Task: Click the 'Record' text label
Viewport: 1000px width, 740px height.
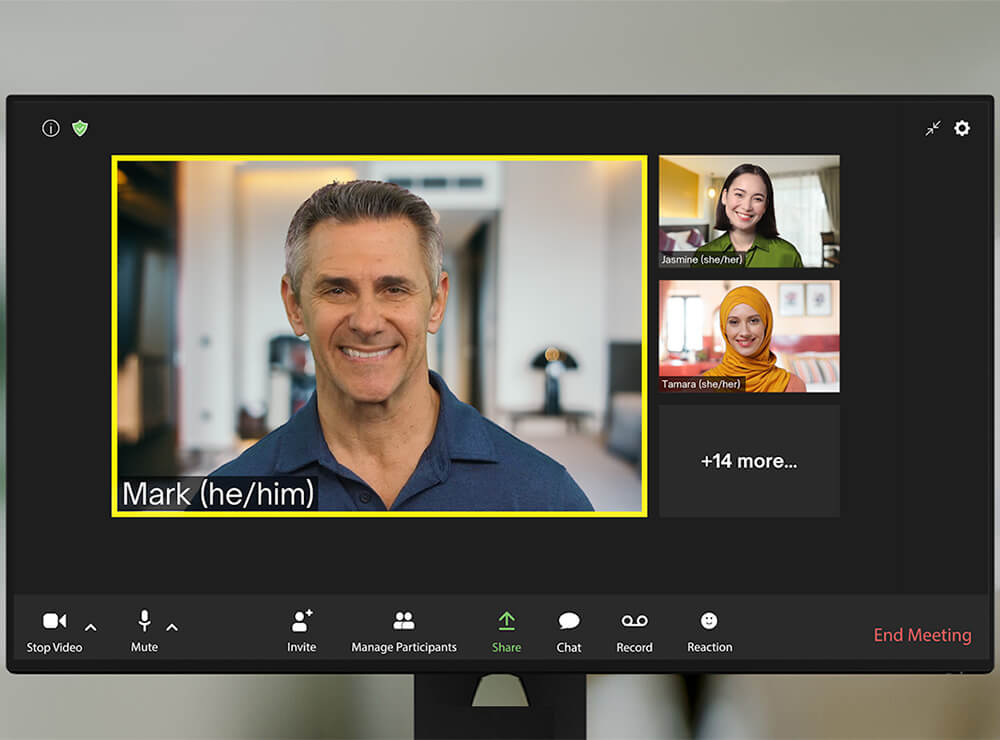Action: coord(635,648)
